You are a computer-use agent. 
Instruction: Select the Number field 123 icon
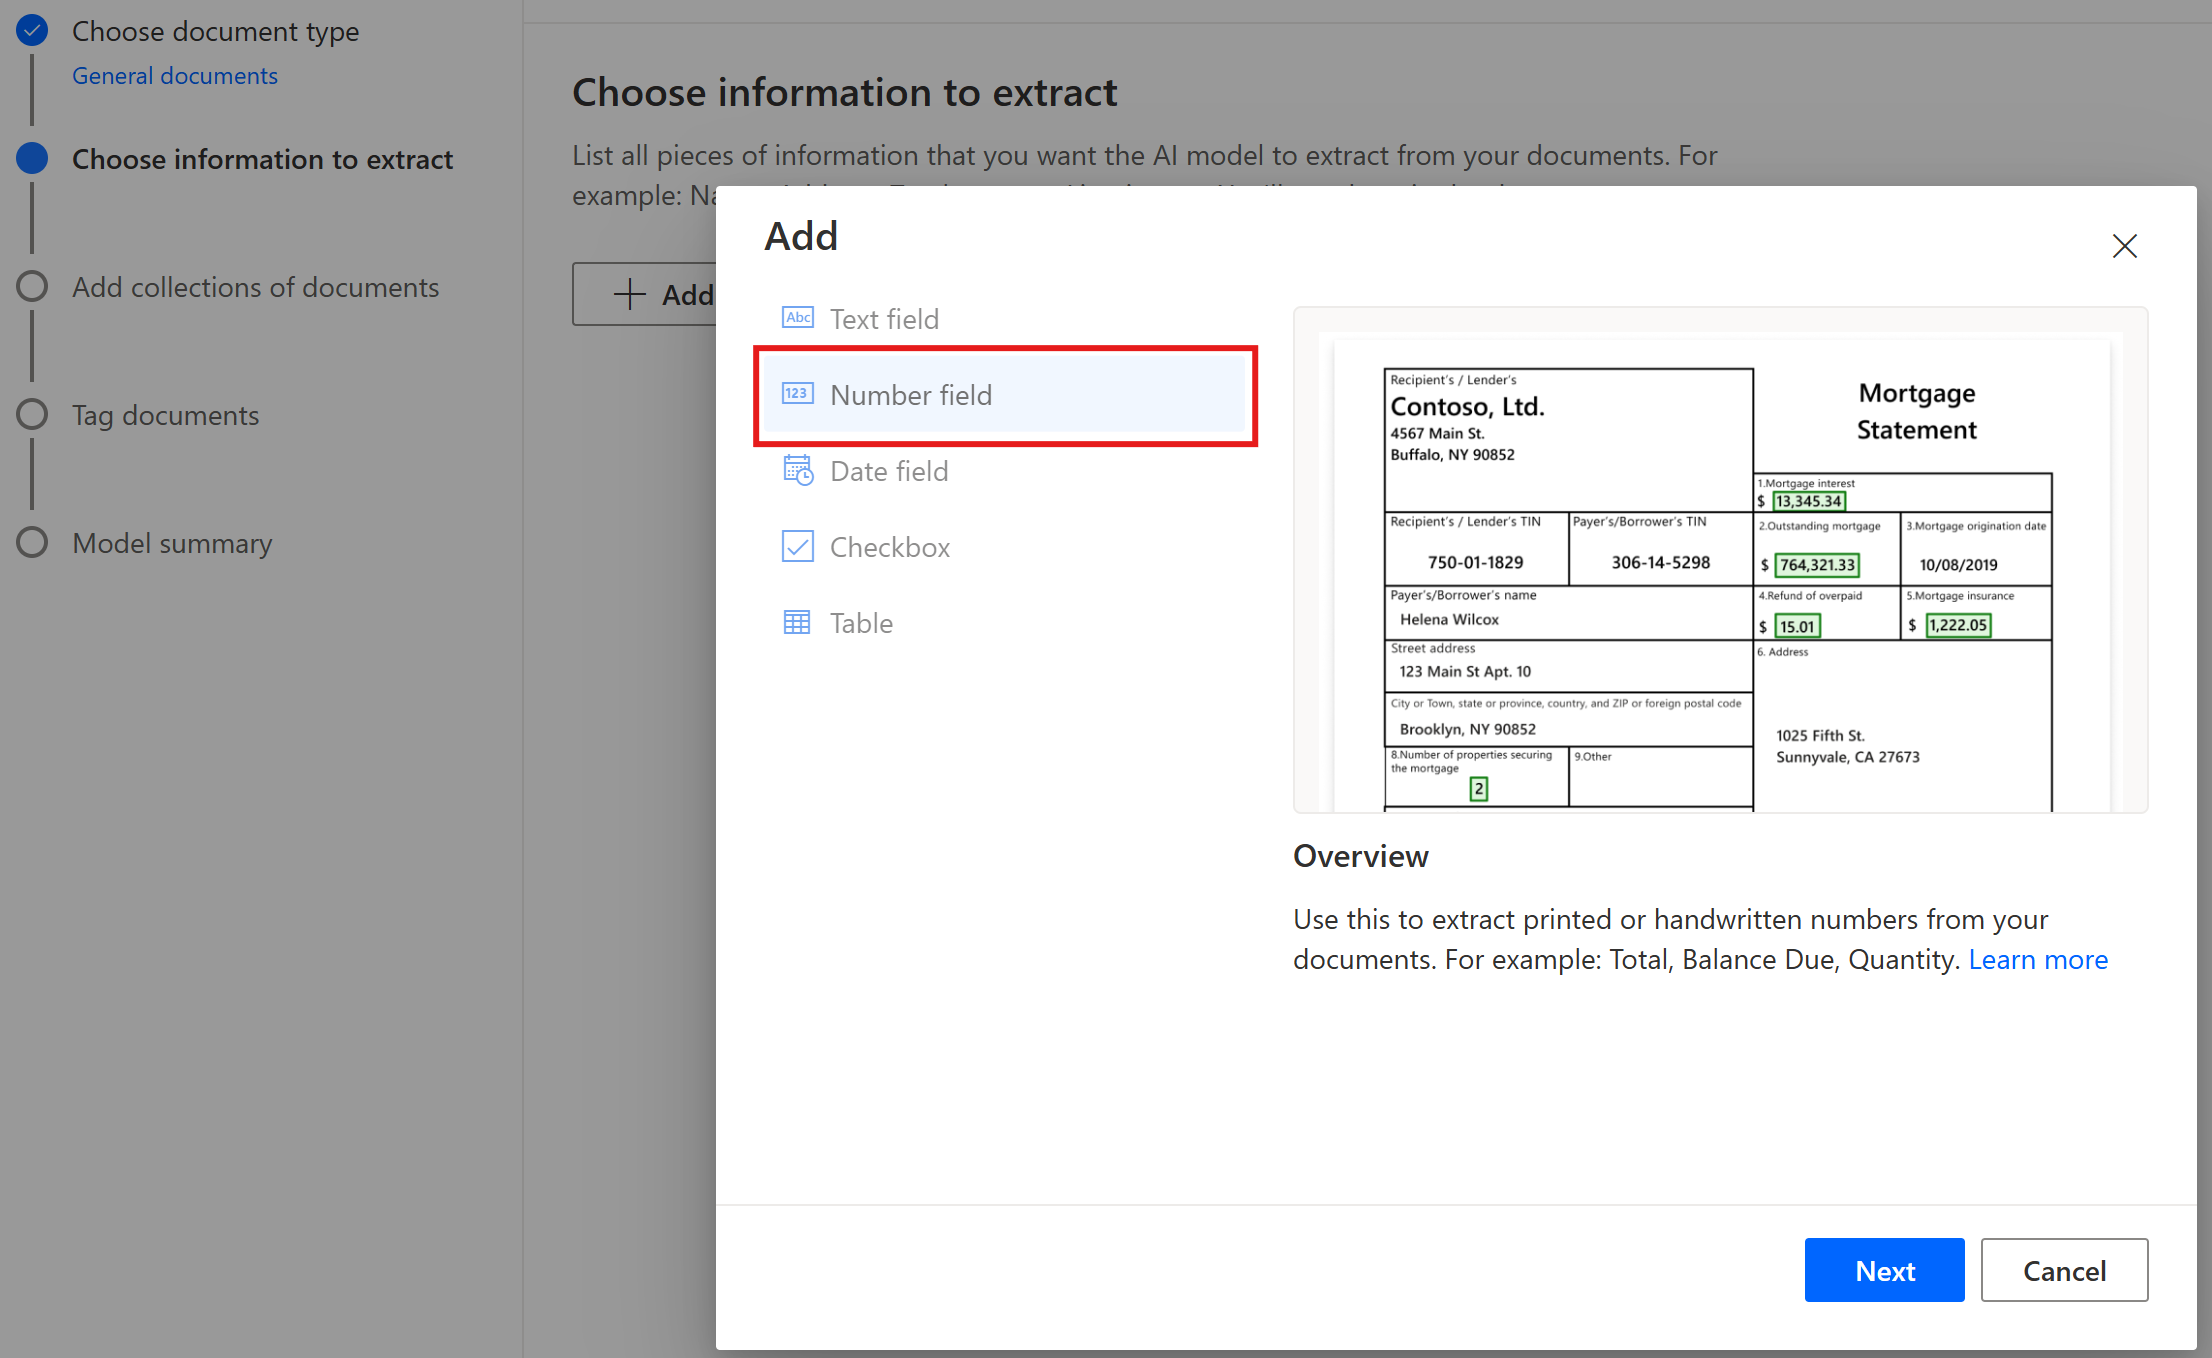[x=798, y=394]
